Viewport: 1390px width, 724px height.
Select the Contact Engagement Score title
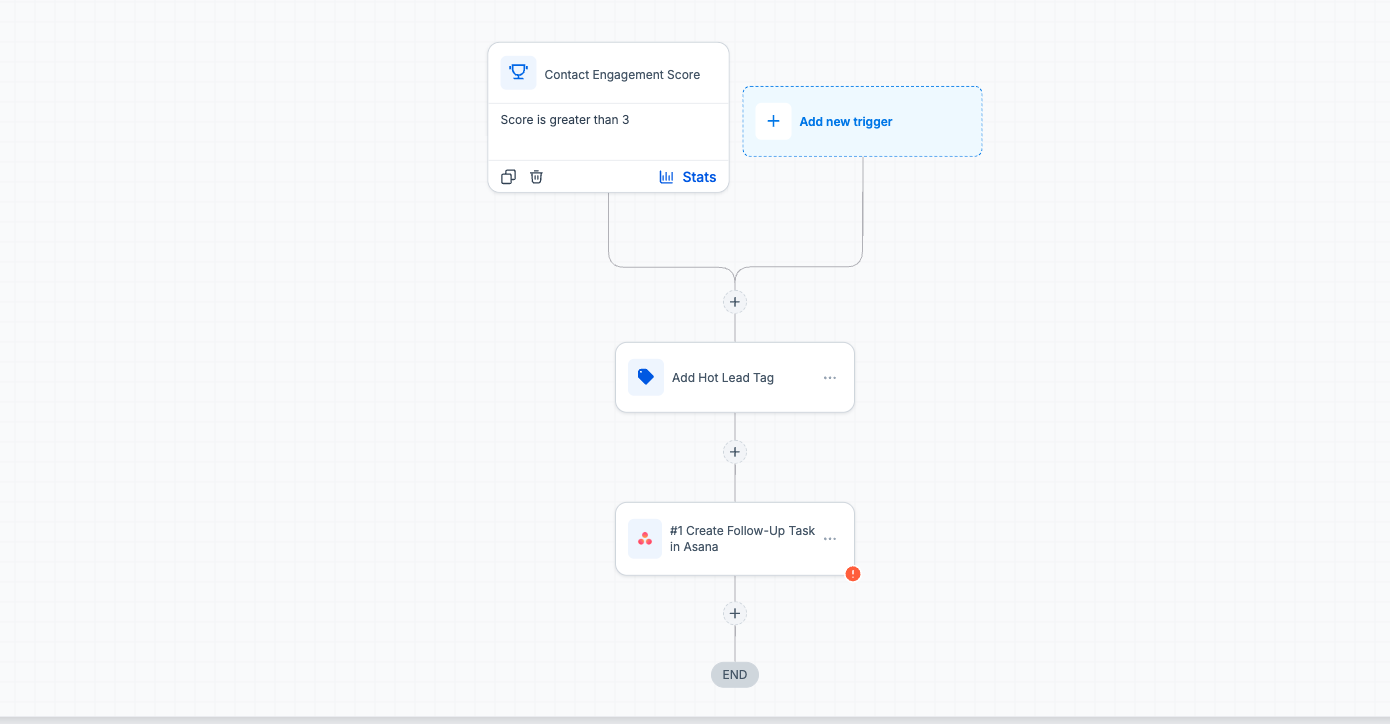[622, 75]
